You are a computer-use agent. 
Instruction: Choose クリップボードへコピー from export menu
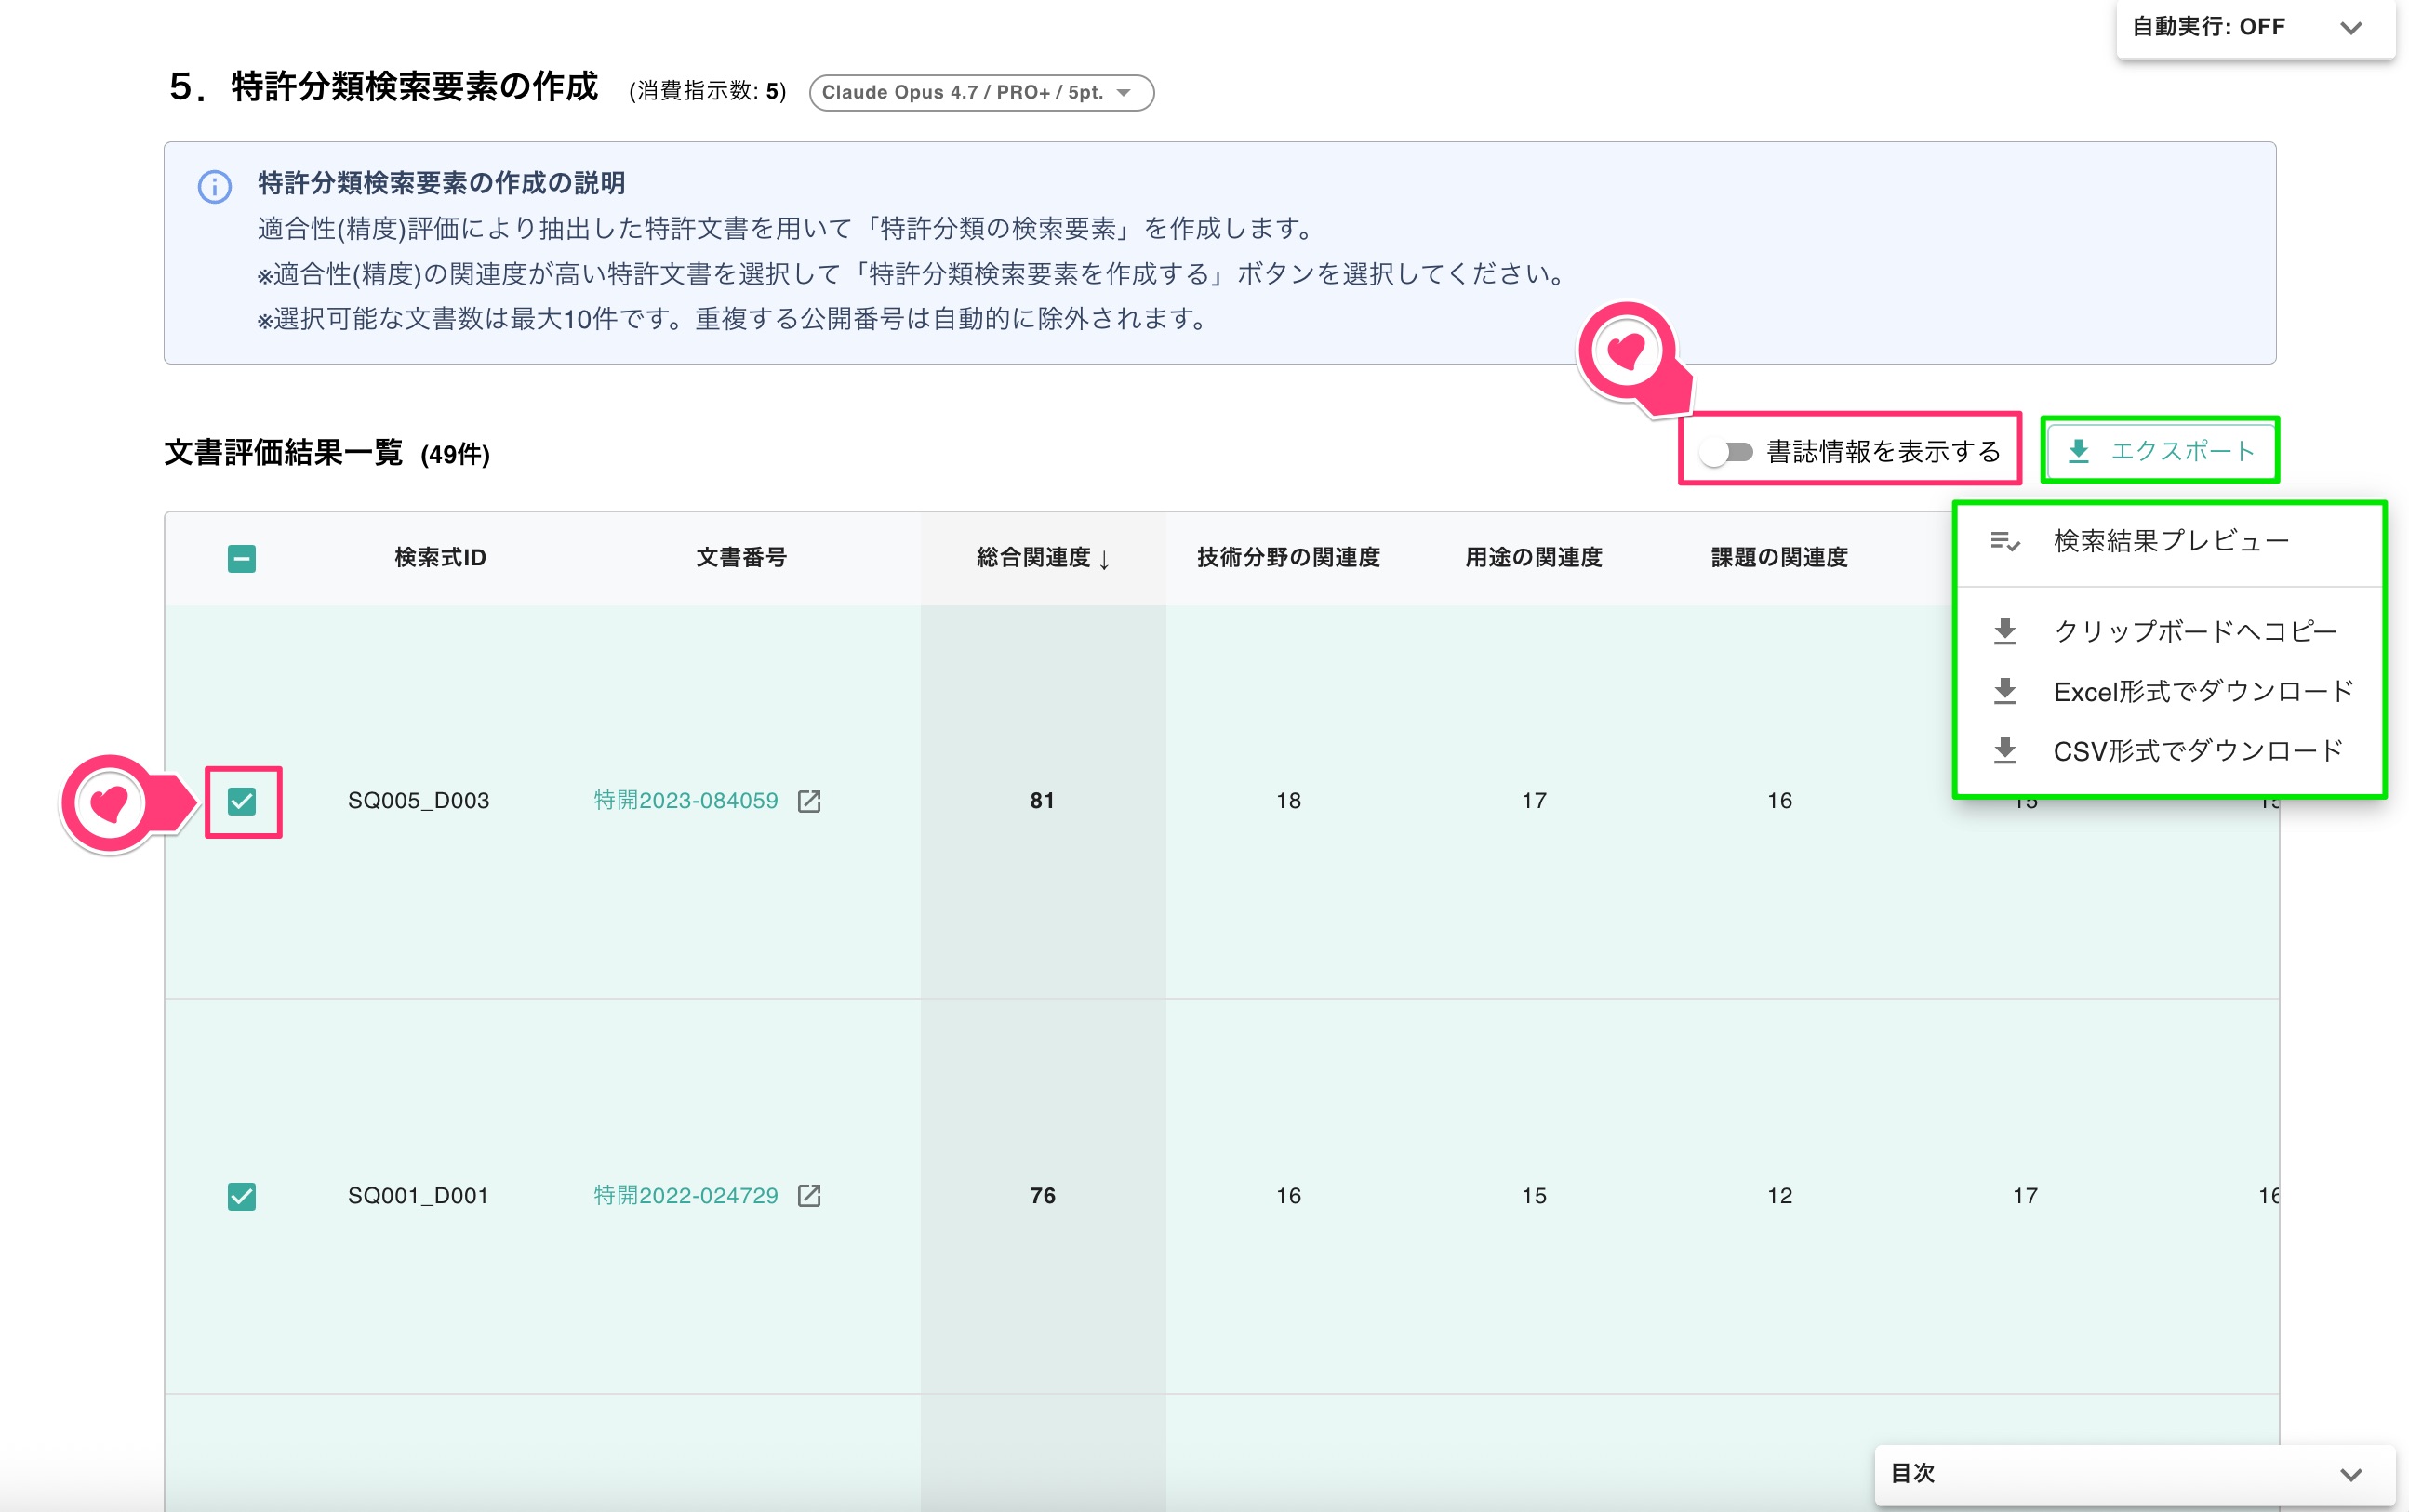click(2169, 631)
